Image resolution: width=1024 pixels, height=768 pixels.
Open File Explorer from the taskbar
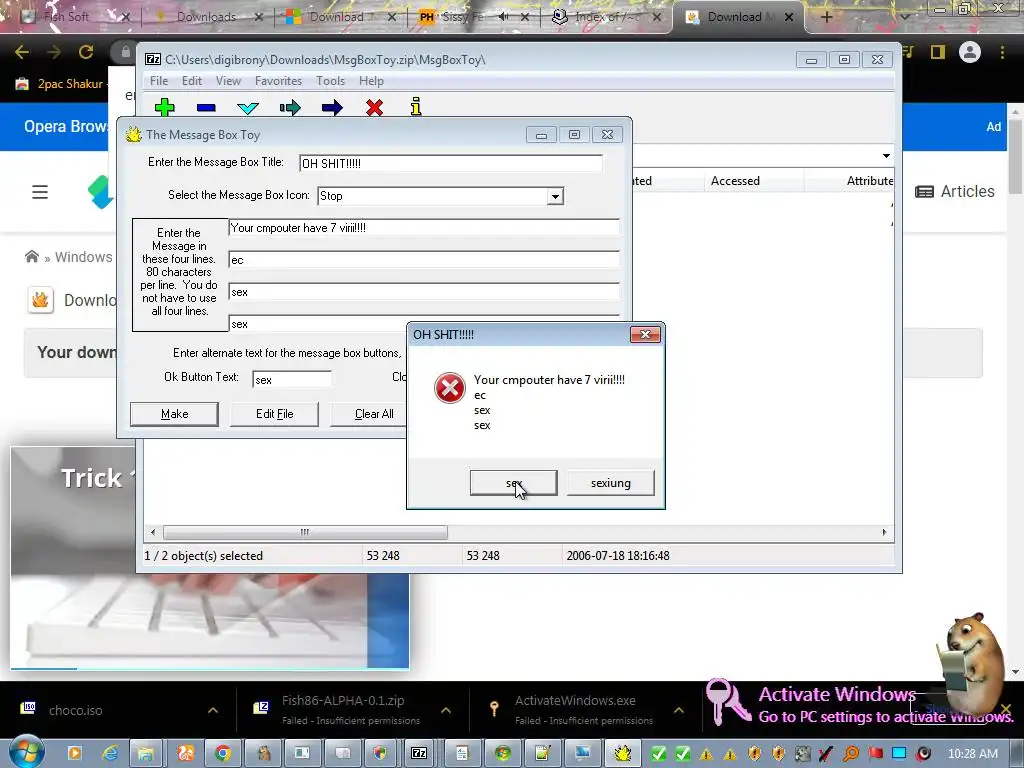146,754
